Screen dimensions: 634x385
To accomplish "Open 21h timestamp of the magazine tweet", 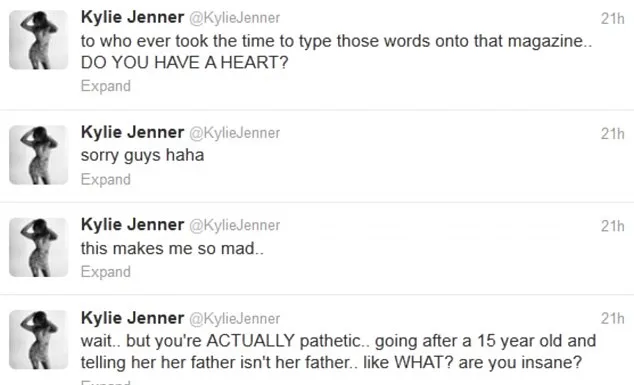I will 612,19.
